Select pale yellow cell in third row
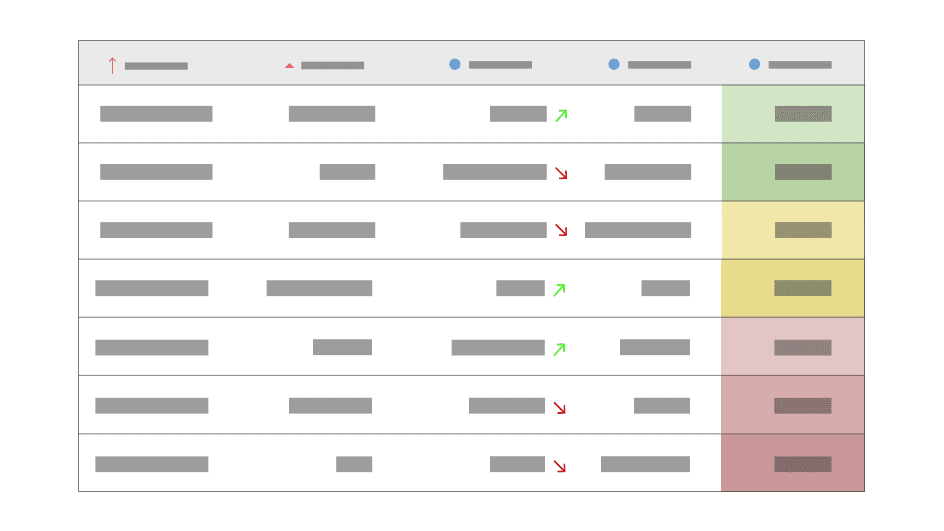Screen dimensions: 944x531 tap(792, 230)
